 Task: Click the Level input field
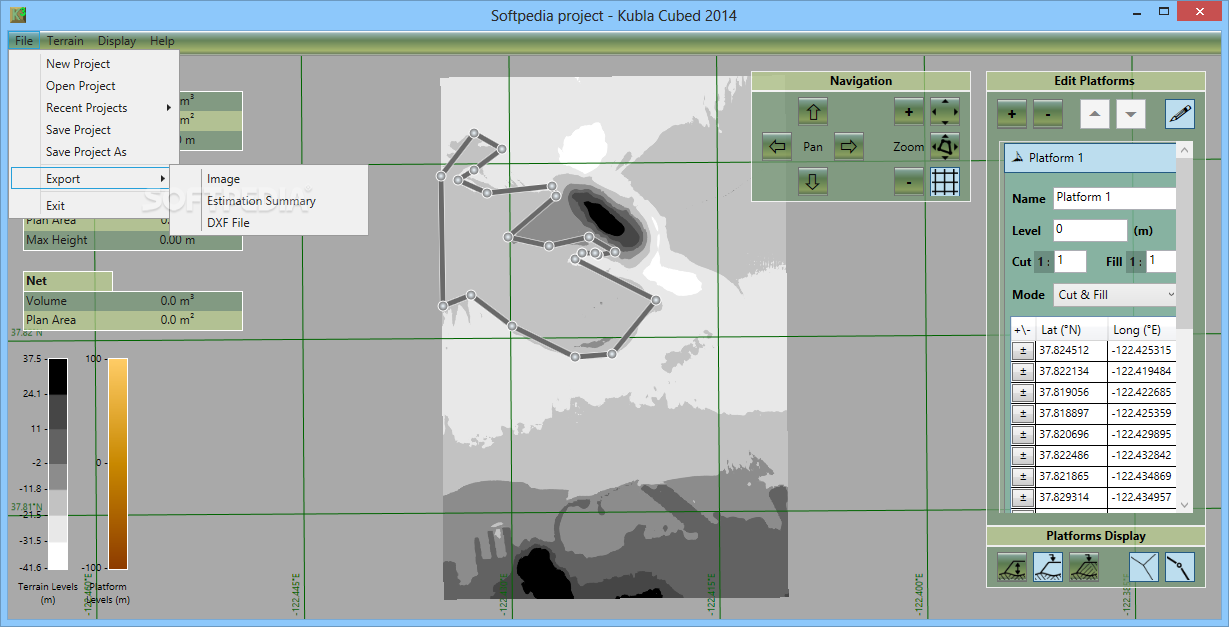pos(1090,230)
